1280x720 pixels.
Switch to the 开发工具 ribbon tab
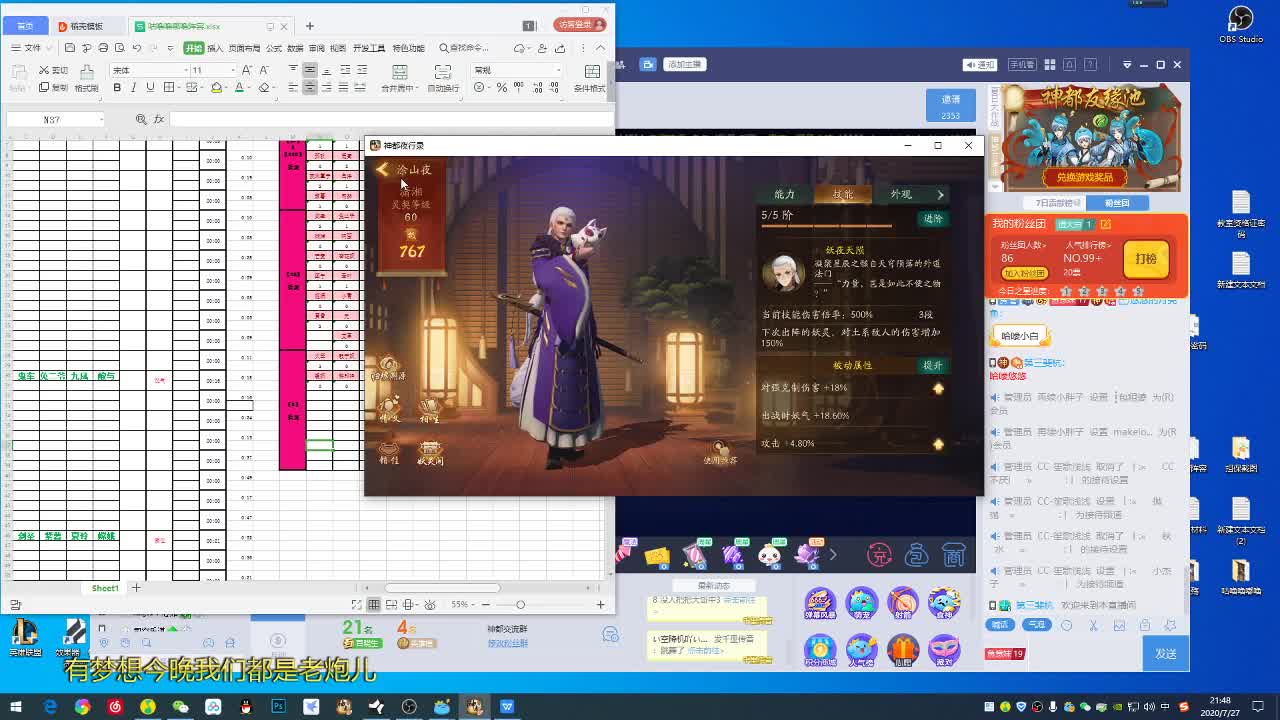(x=369, y=48)
